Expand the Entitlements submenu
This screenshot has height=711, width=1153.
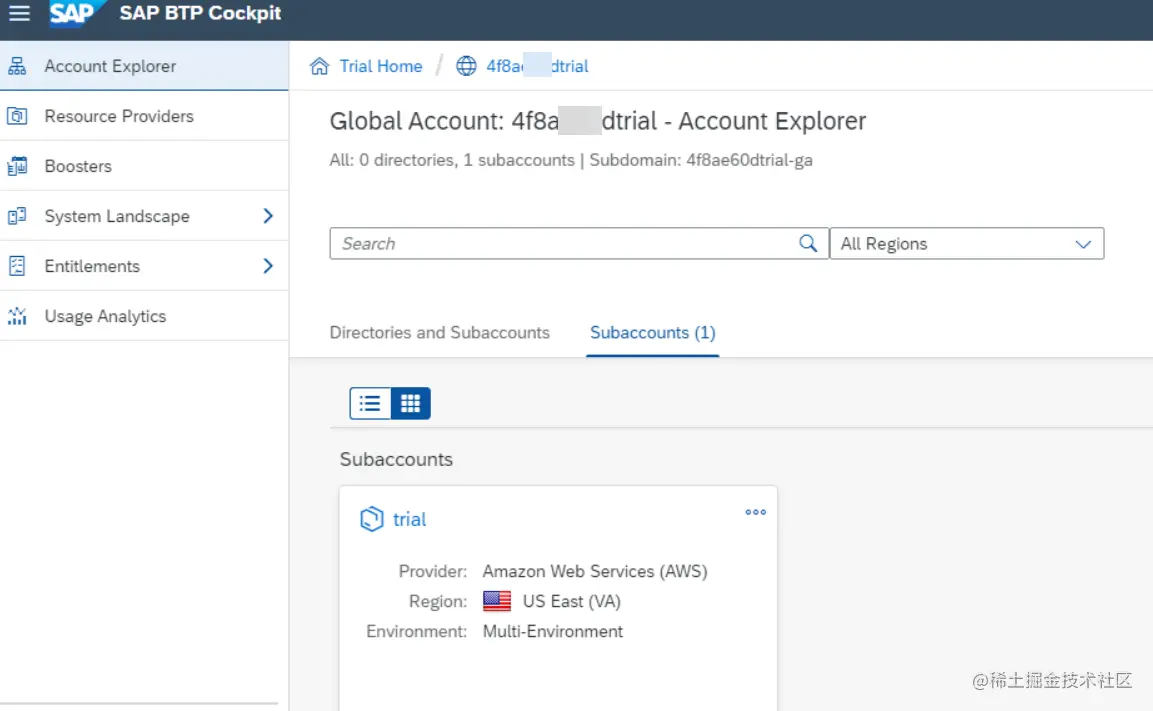coord(268,266)
